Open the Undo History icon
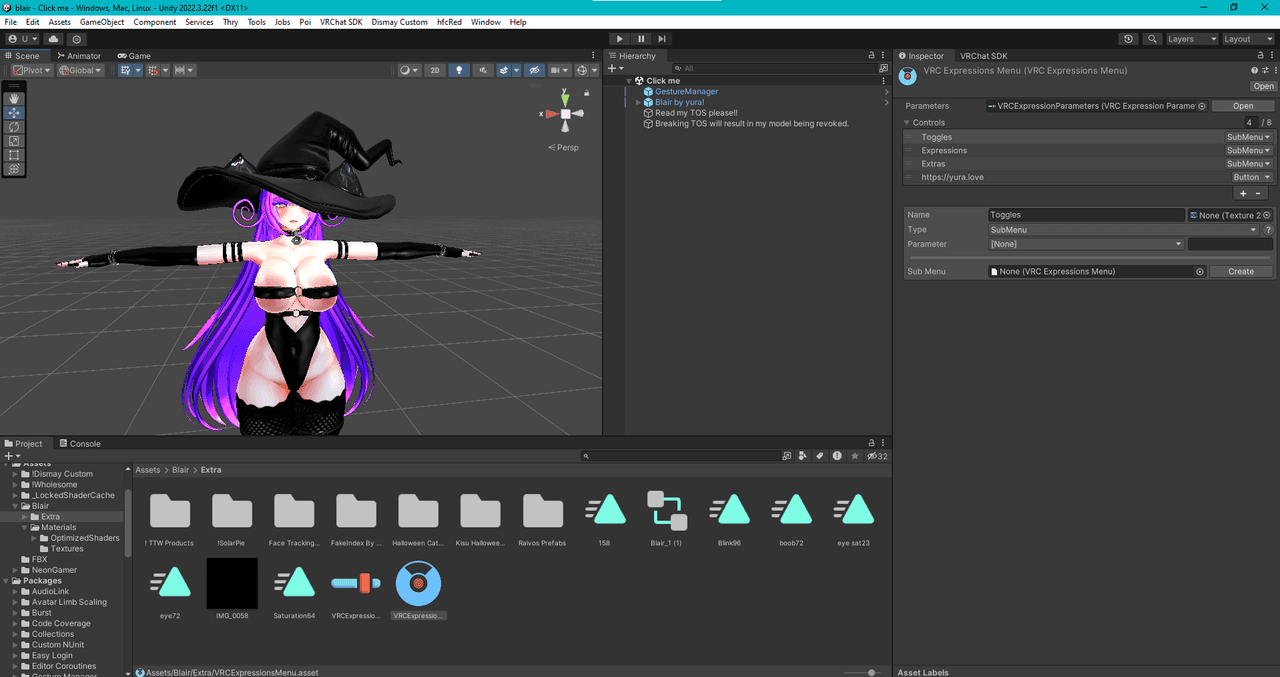The height and width of the screenshot is (677, 1280). coord(1129,39)
